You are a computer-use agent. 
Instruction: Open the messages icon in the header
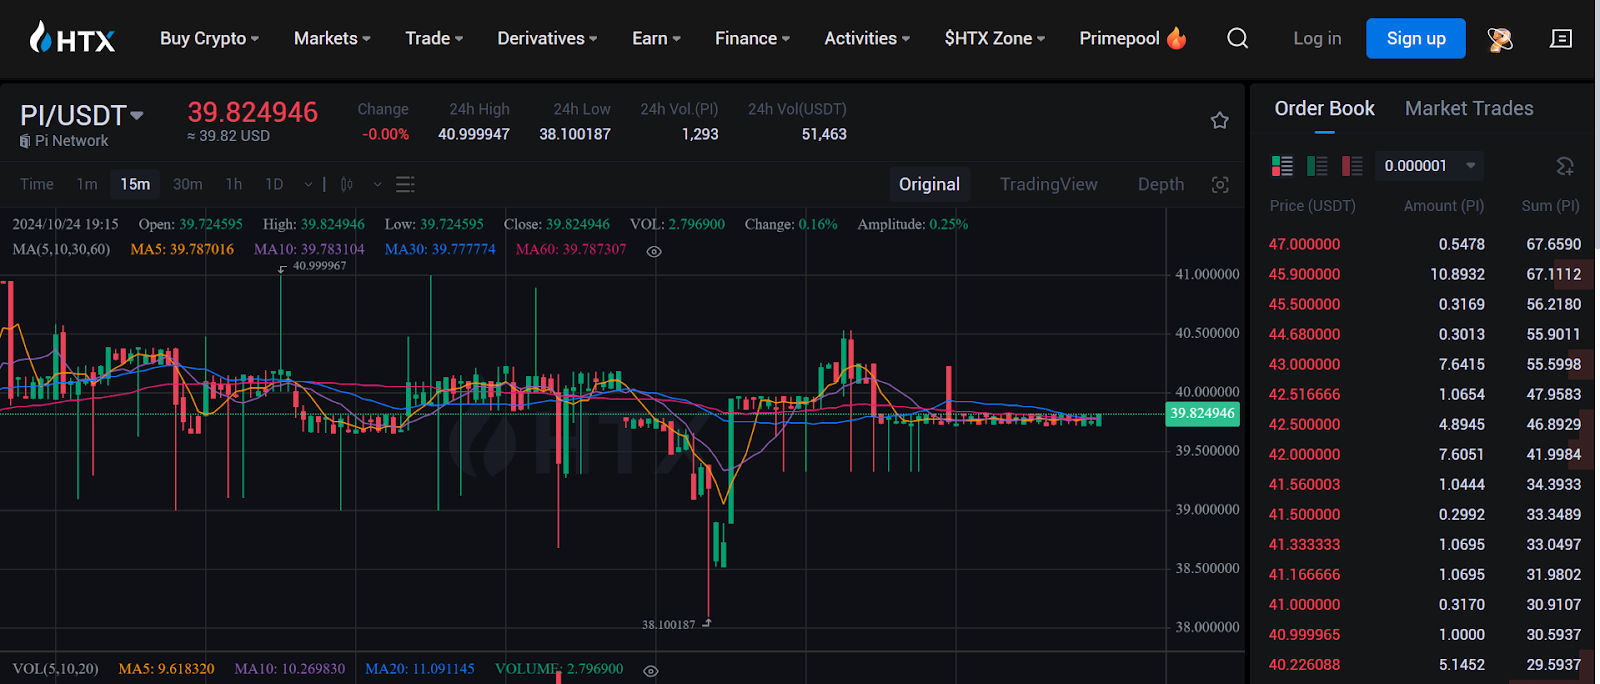[x=1560, y=39]
